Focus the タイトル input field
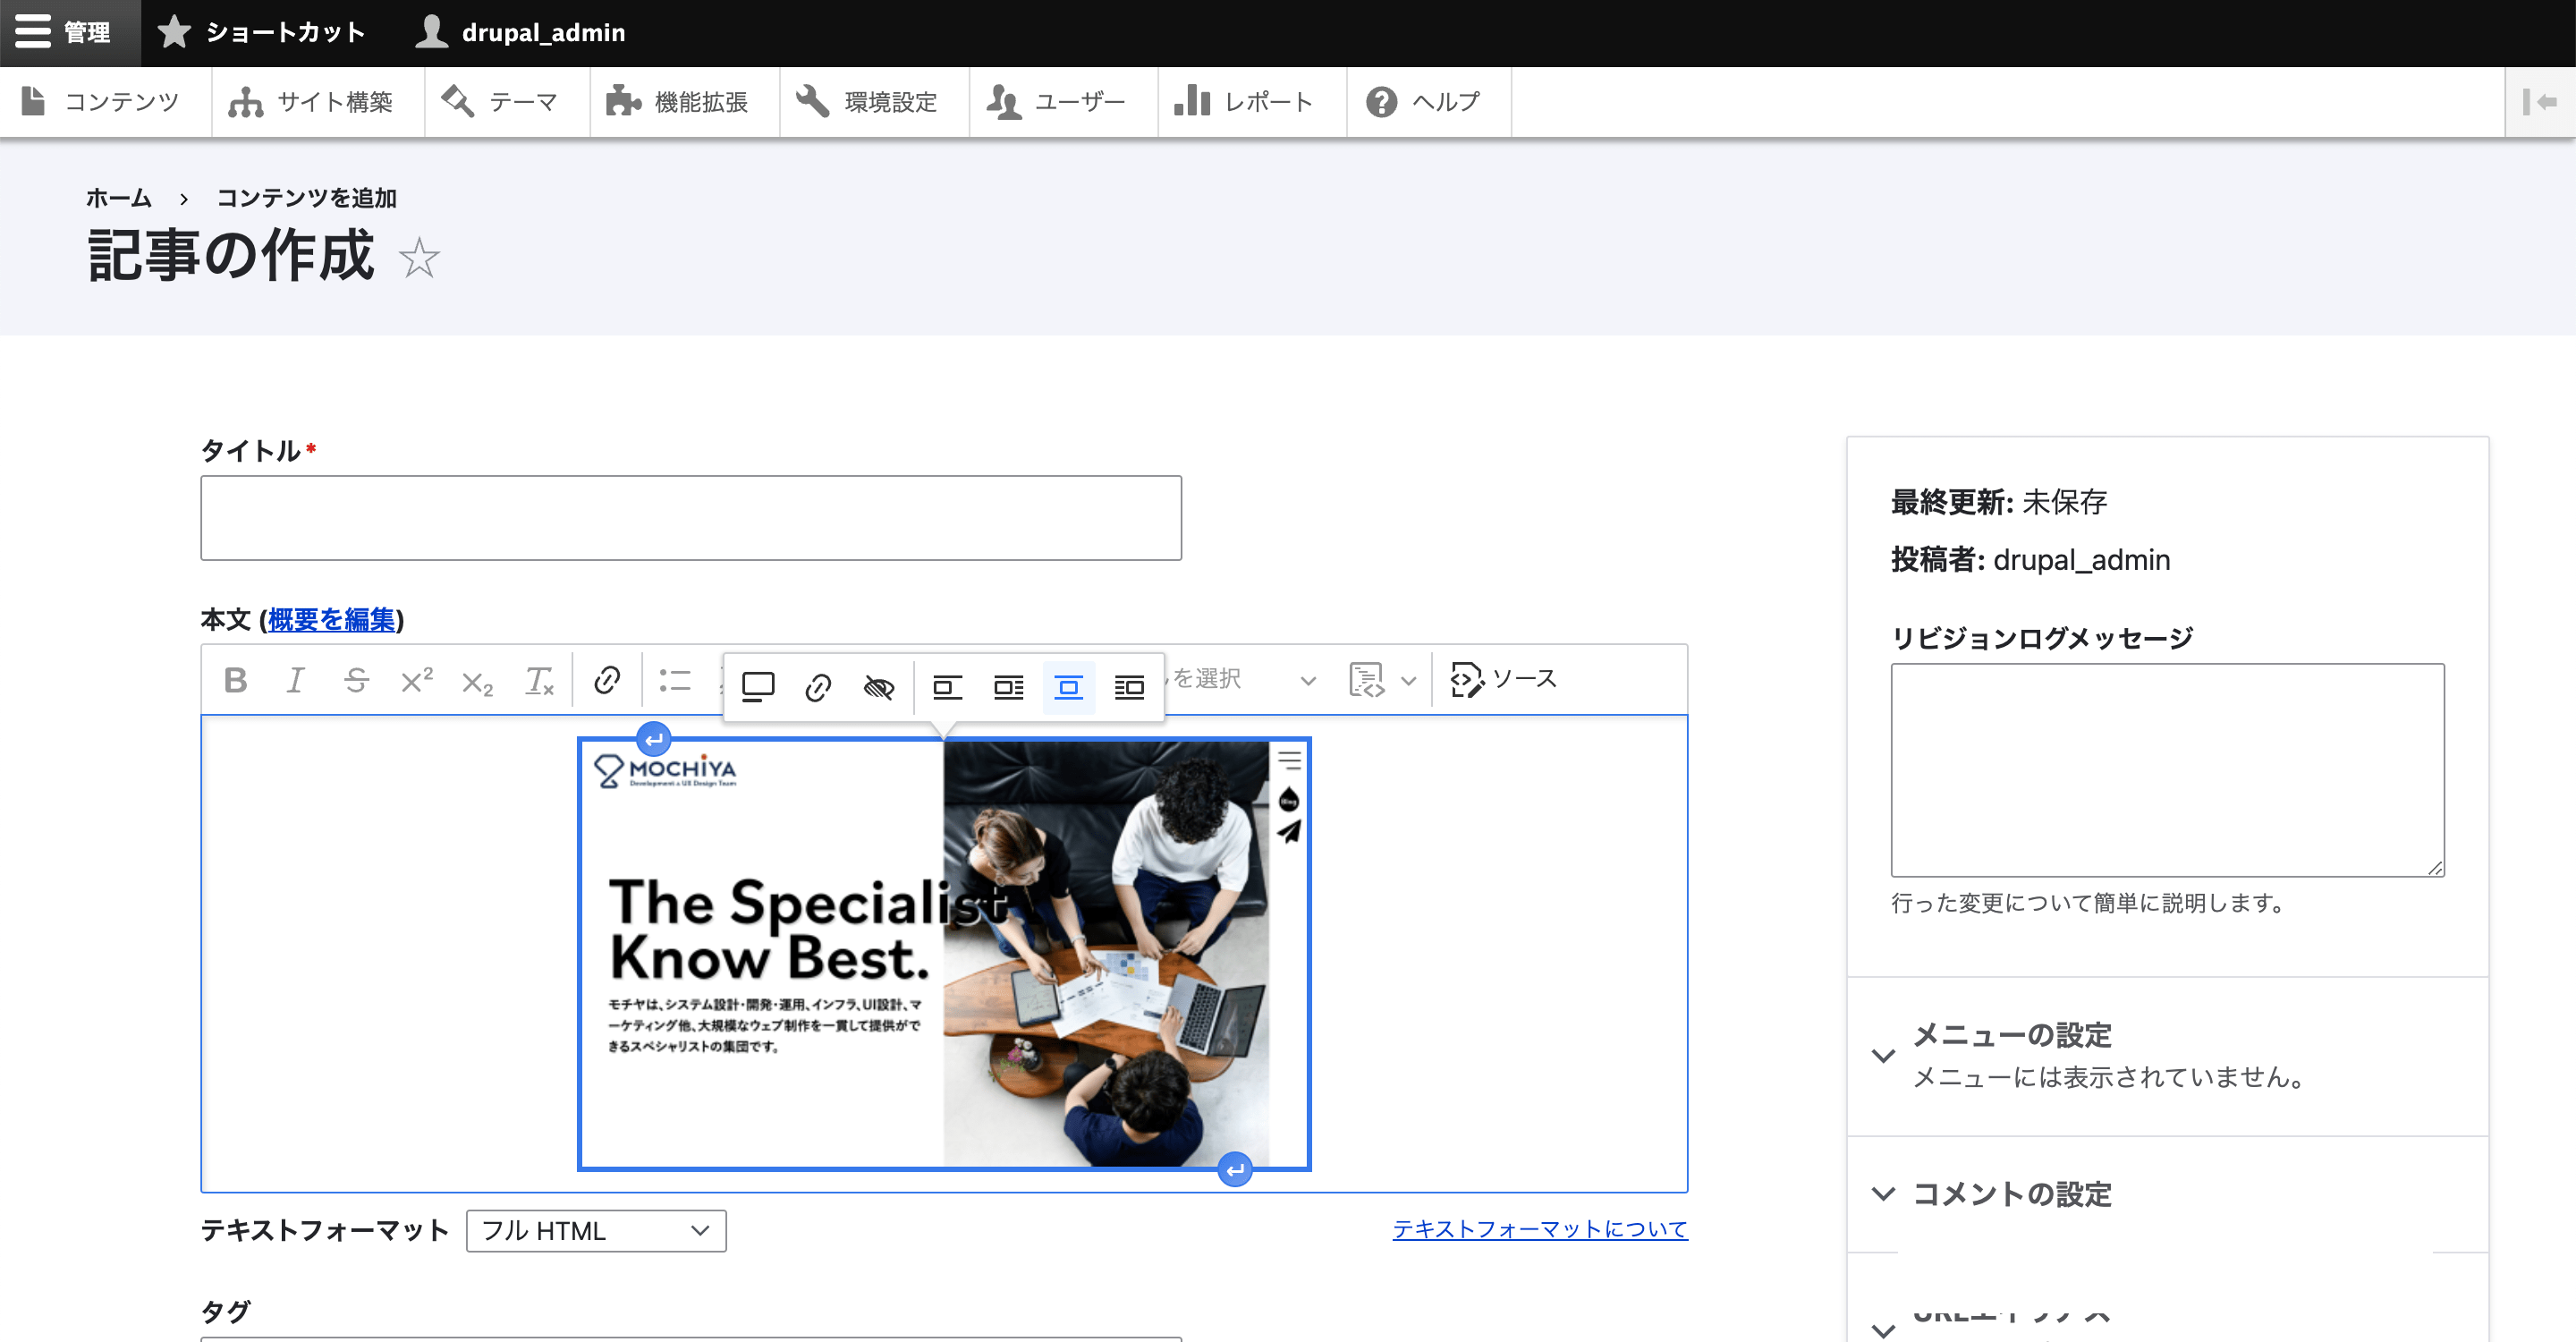The width and height of the screenshot is (2576, 1342). pos(691,518)
